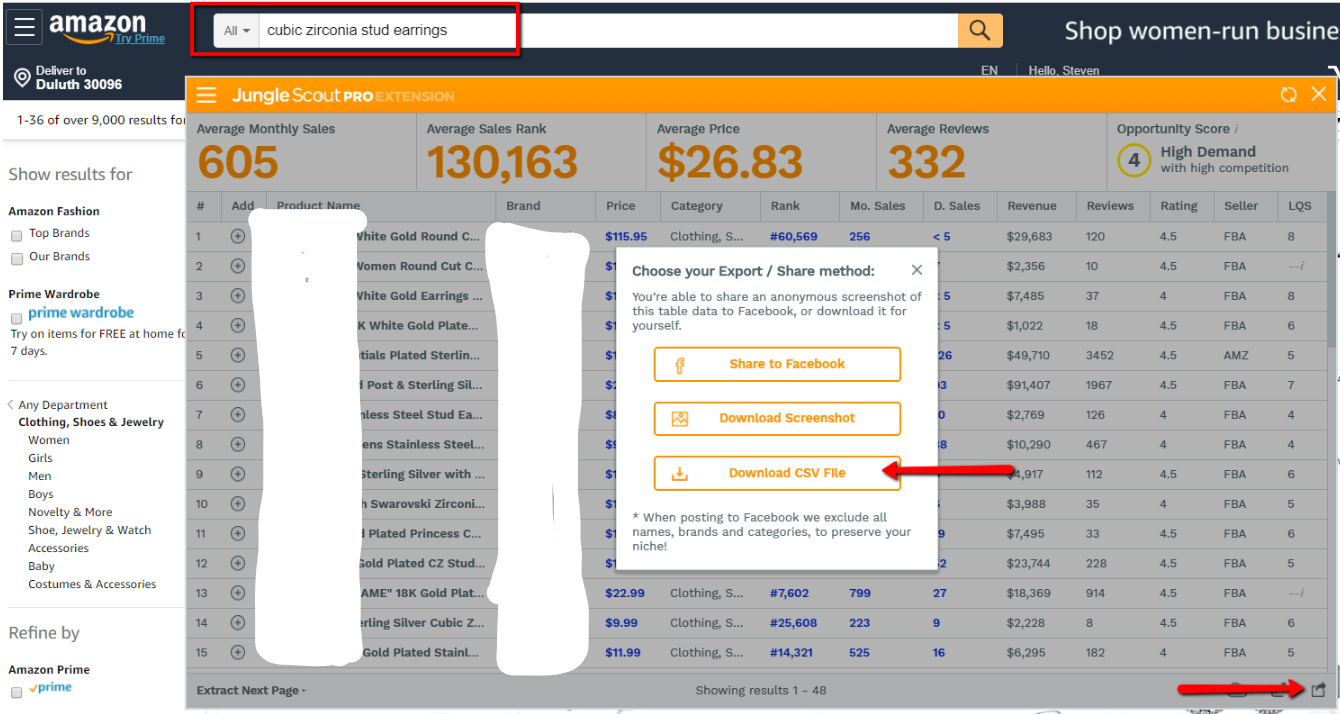Check the Top Brands checkbox
This screenshot has width=1340, height=714.
pos(16,236)
